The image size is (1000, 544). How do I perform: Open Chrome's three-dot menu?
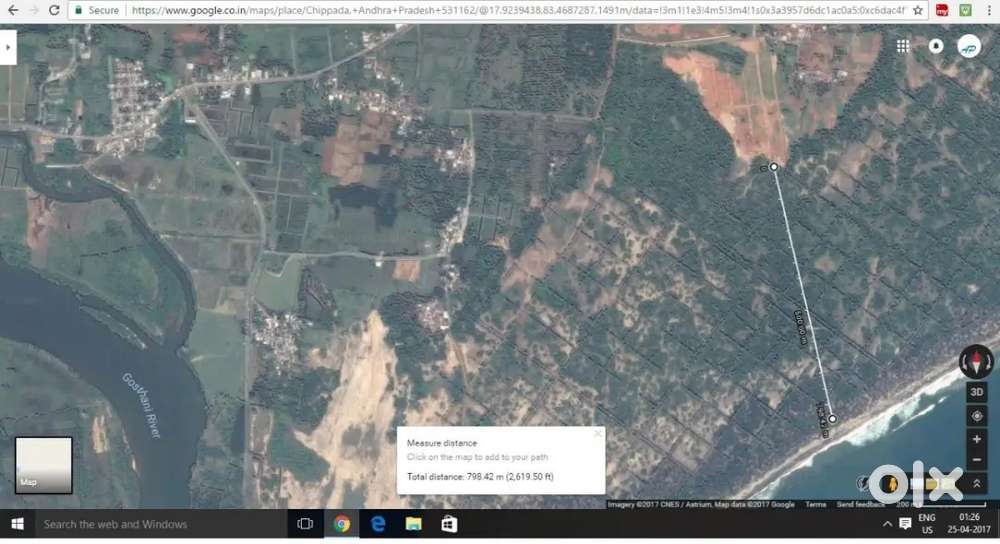(x=988, y=10)
